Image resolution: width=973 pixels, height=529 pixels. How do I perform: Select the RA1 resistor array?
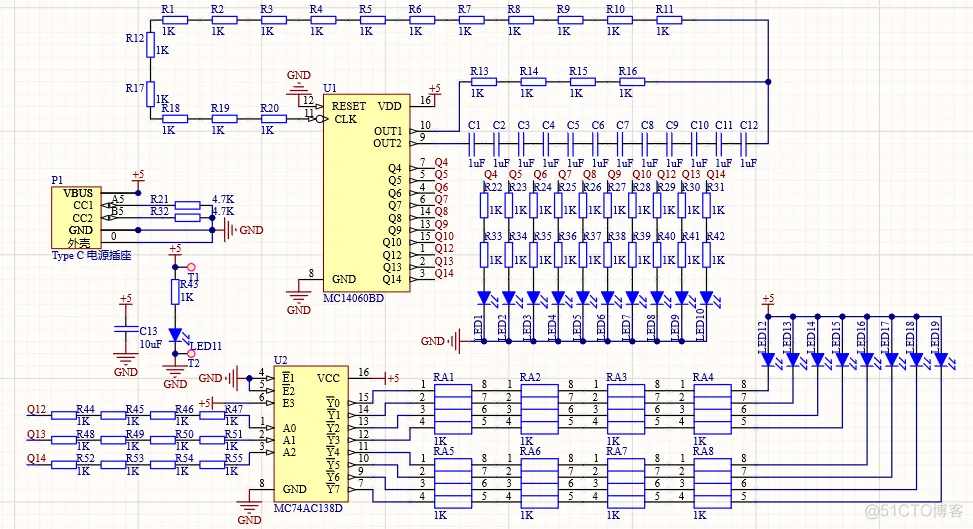click(x=453, y=409)
